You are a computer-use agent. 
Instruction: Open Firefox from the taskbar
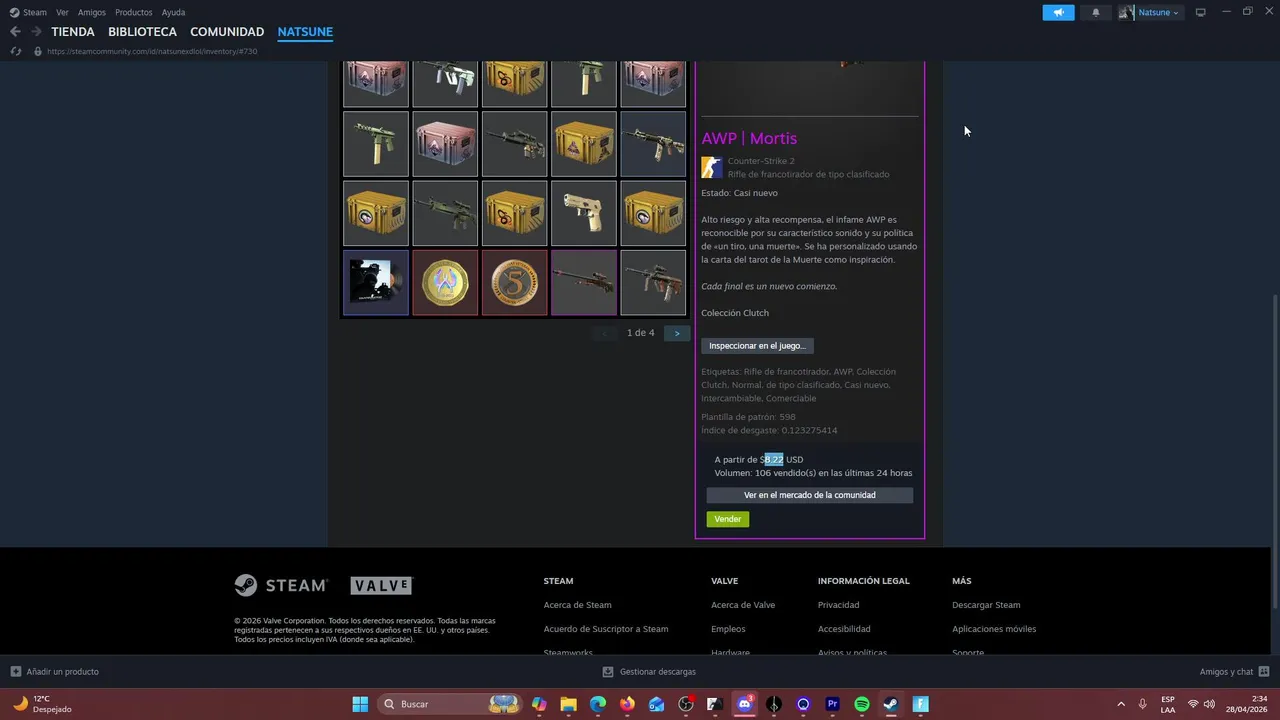pyautogui.click(x=627, y=704)
